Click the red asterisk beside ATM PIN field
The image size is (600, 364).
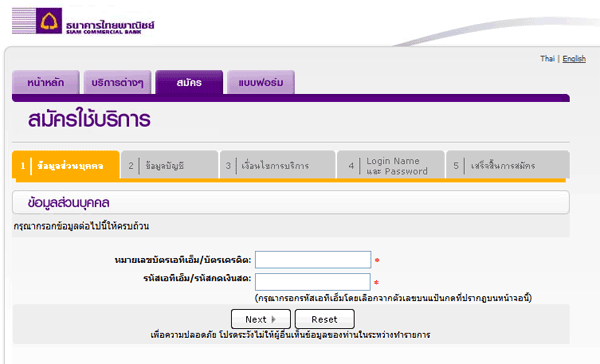coord(376,282)
